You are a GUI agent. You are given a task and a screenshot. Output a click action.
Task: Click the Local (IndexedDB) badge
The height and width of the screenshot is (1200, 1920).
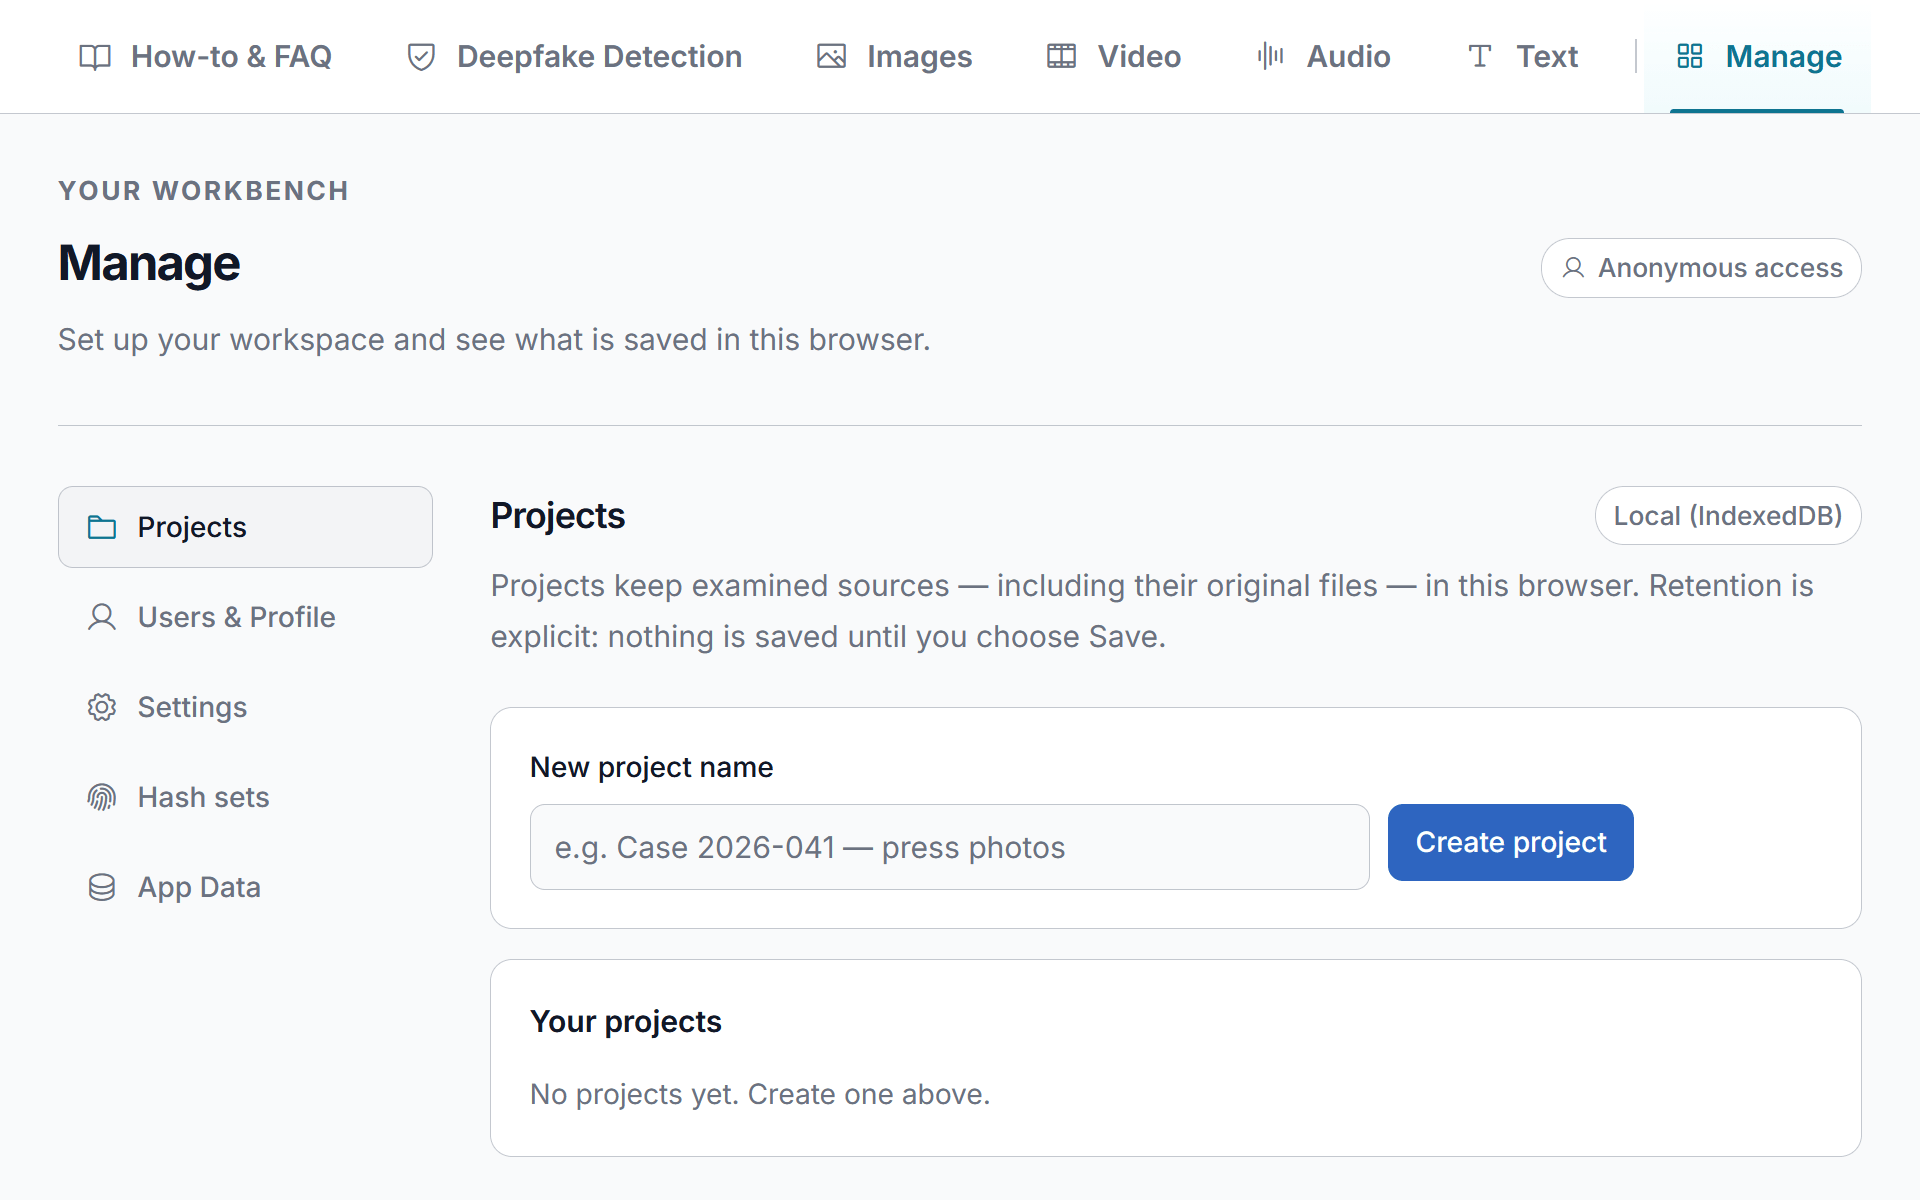[1728, 516]
